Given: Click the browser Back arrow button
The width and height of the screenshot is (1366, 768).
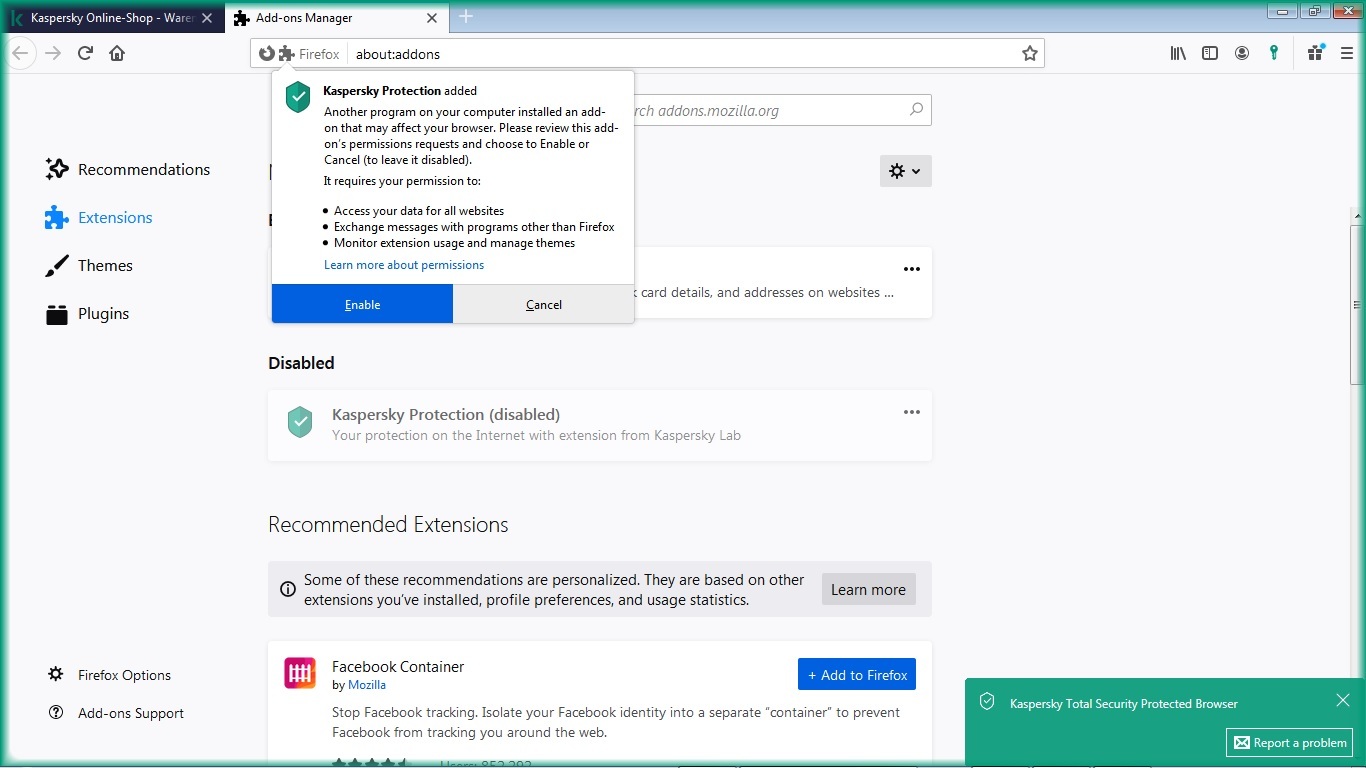Looking at the screenshot, I should 20,53.
